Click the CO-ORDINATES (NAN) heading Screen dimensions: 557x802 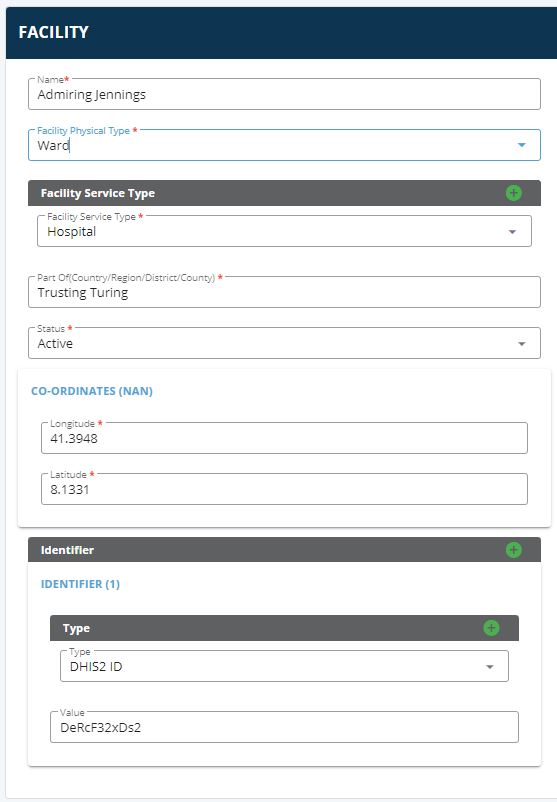(x=92, y=391)
